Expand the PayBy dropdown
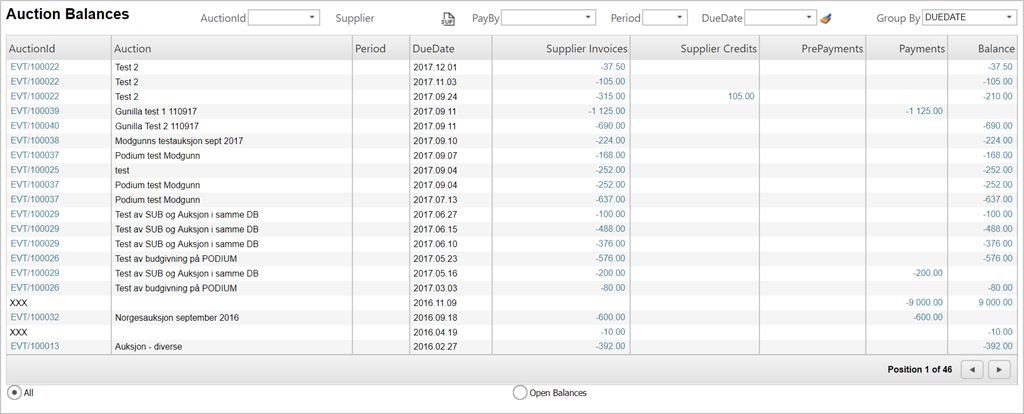Screen dimensions: 1024x414 pos(587,18)
